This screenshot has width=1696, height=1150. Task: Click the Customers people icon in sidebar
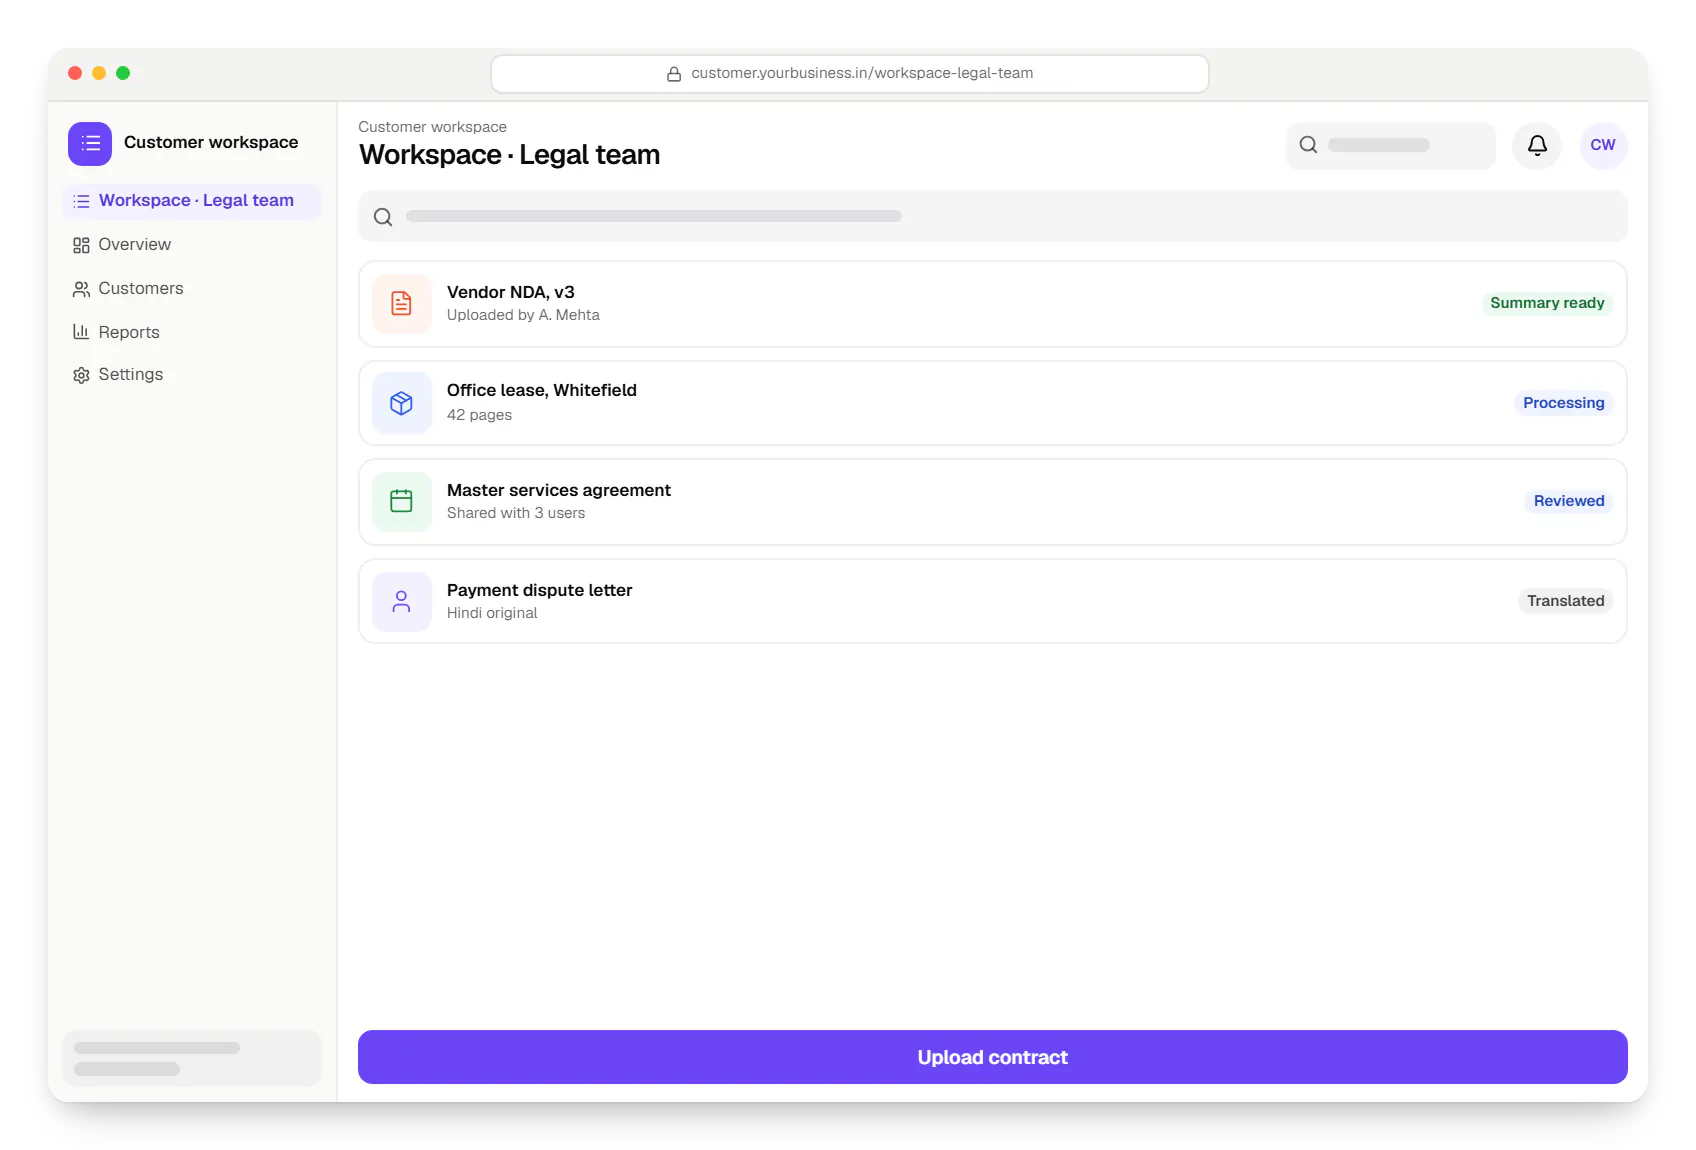coord(81,289)
